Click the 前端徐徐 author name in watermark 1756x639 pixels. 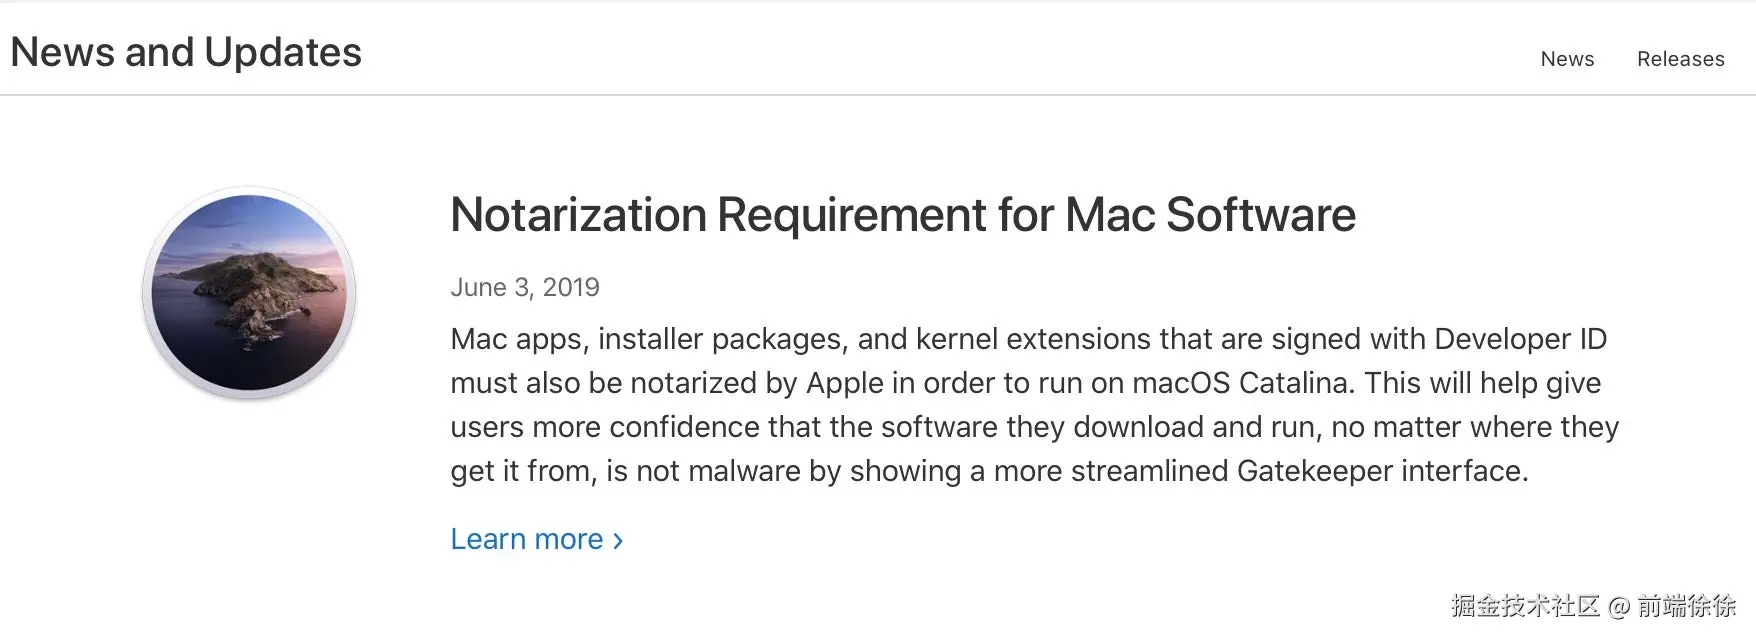point(1686,606)
